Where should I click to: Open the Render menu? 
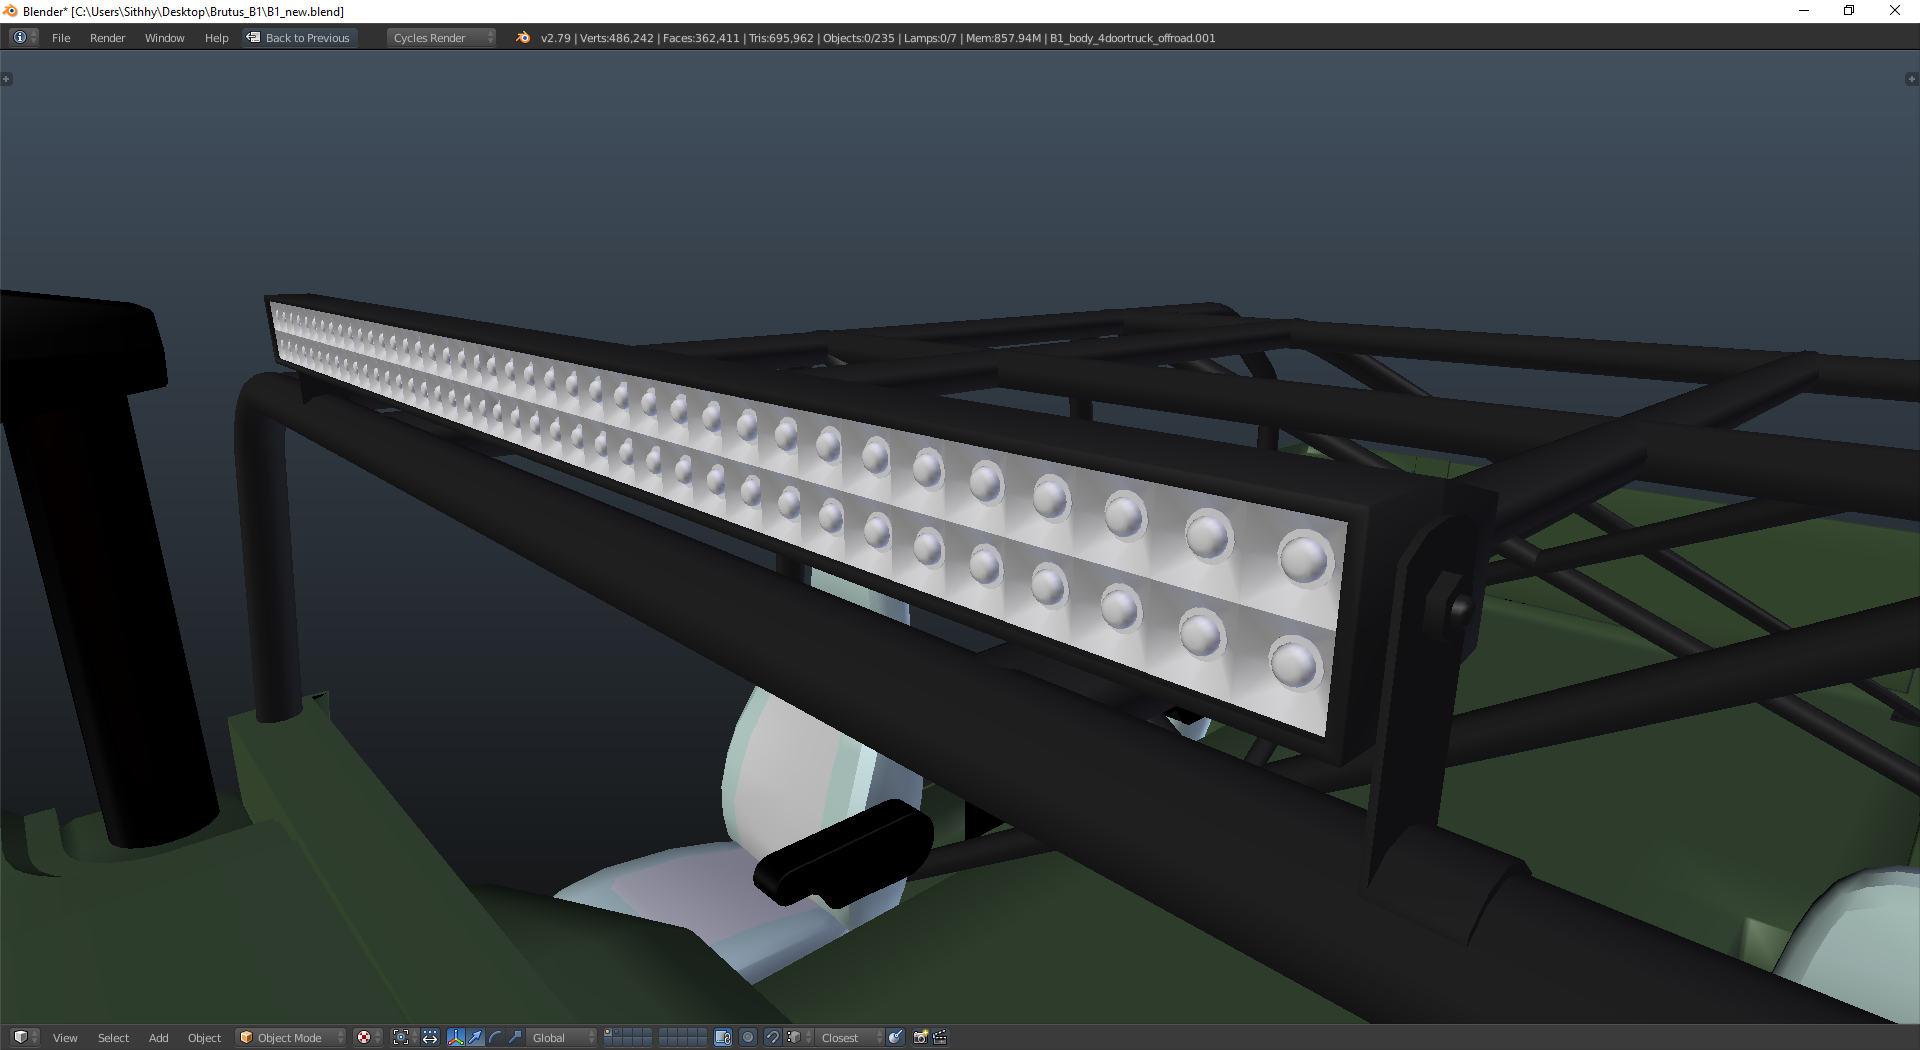point(108,38)
